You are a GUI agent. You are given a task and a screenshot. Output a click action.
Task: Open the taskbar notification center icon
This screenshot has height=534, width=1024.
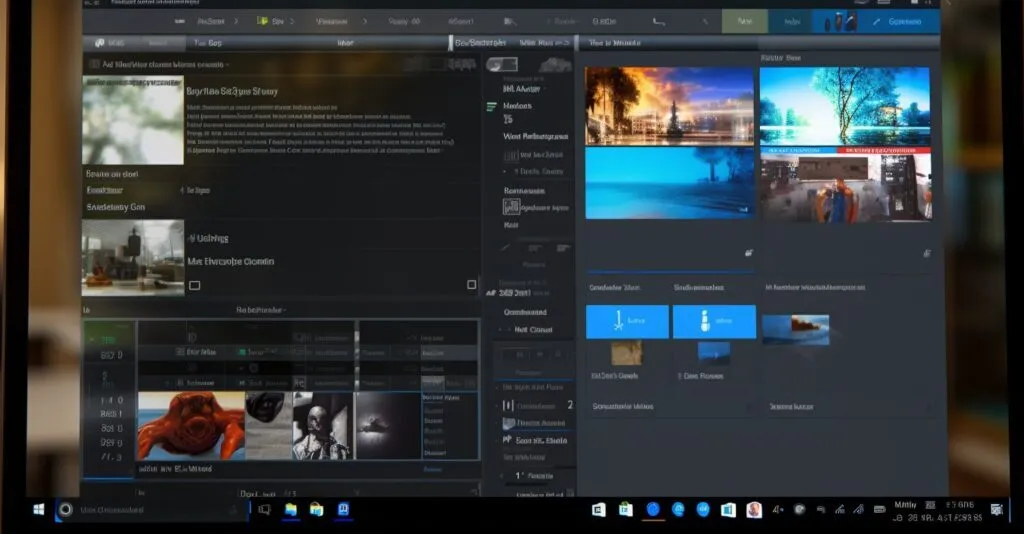[997, 510]
